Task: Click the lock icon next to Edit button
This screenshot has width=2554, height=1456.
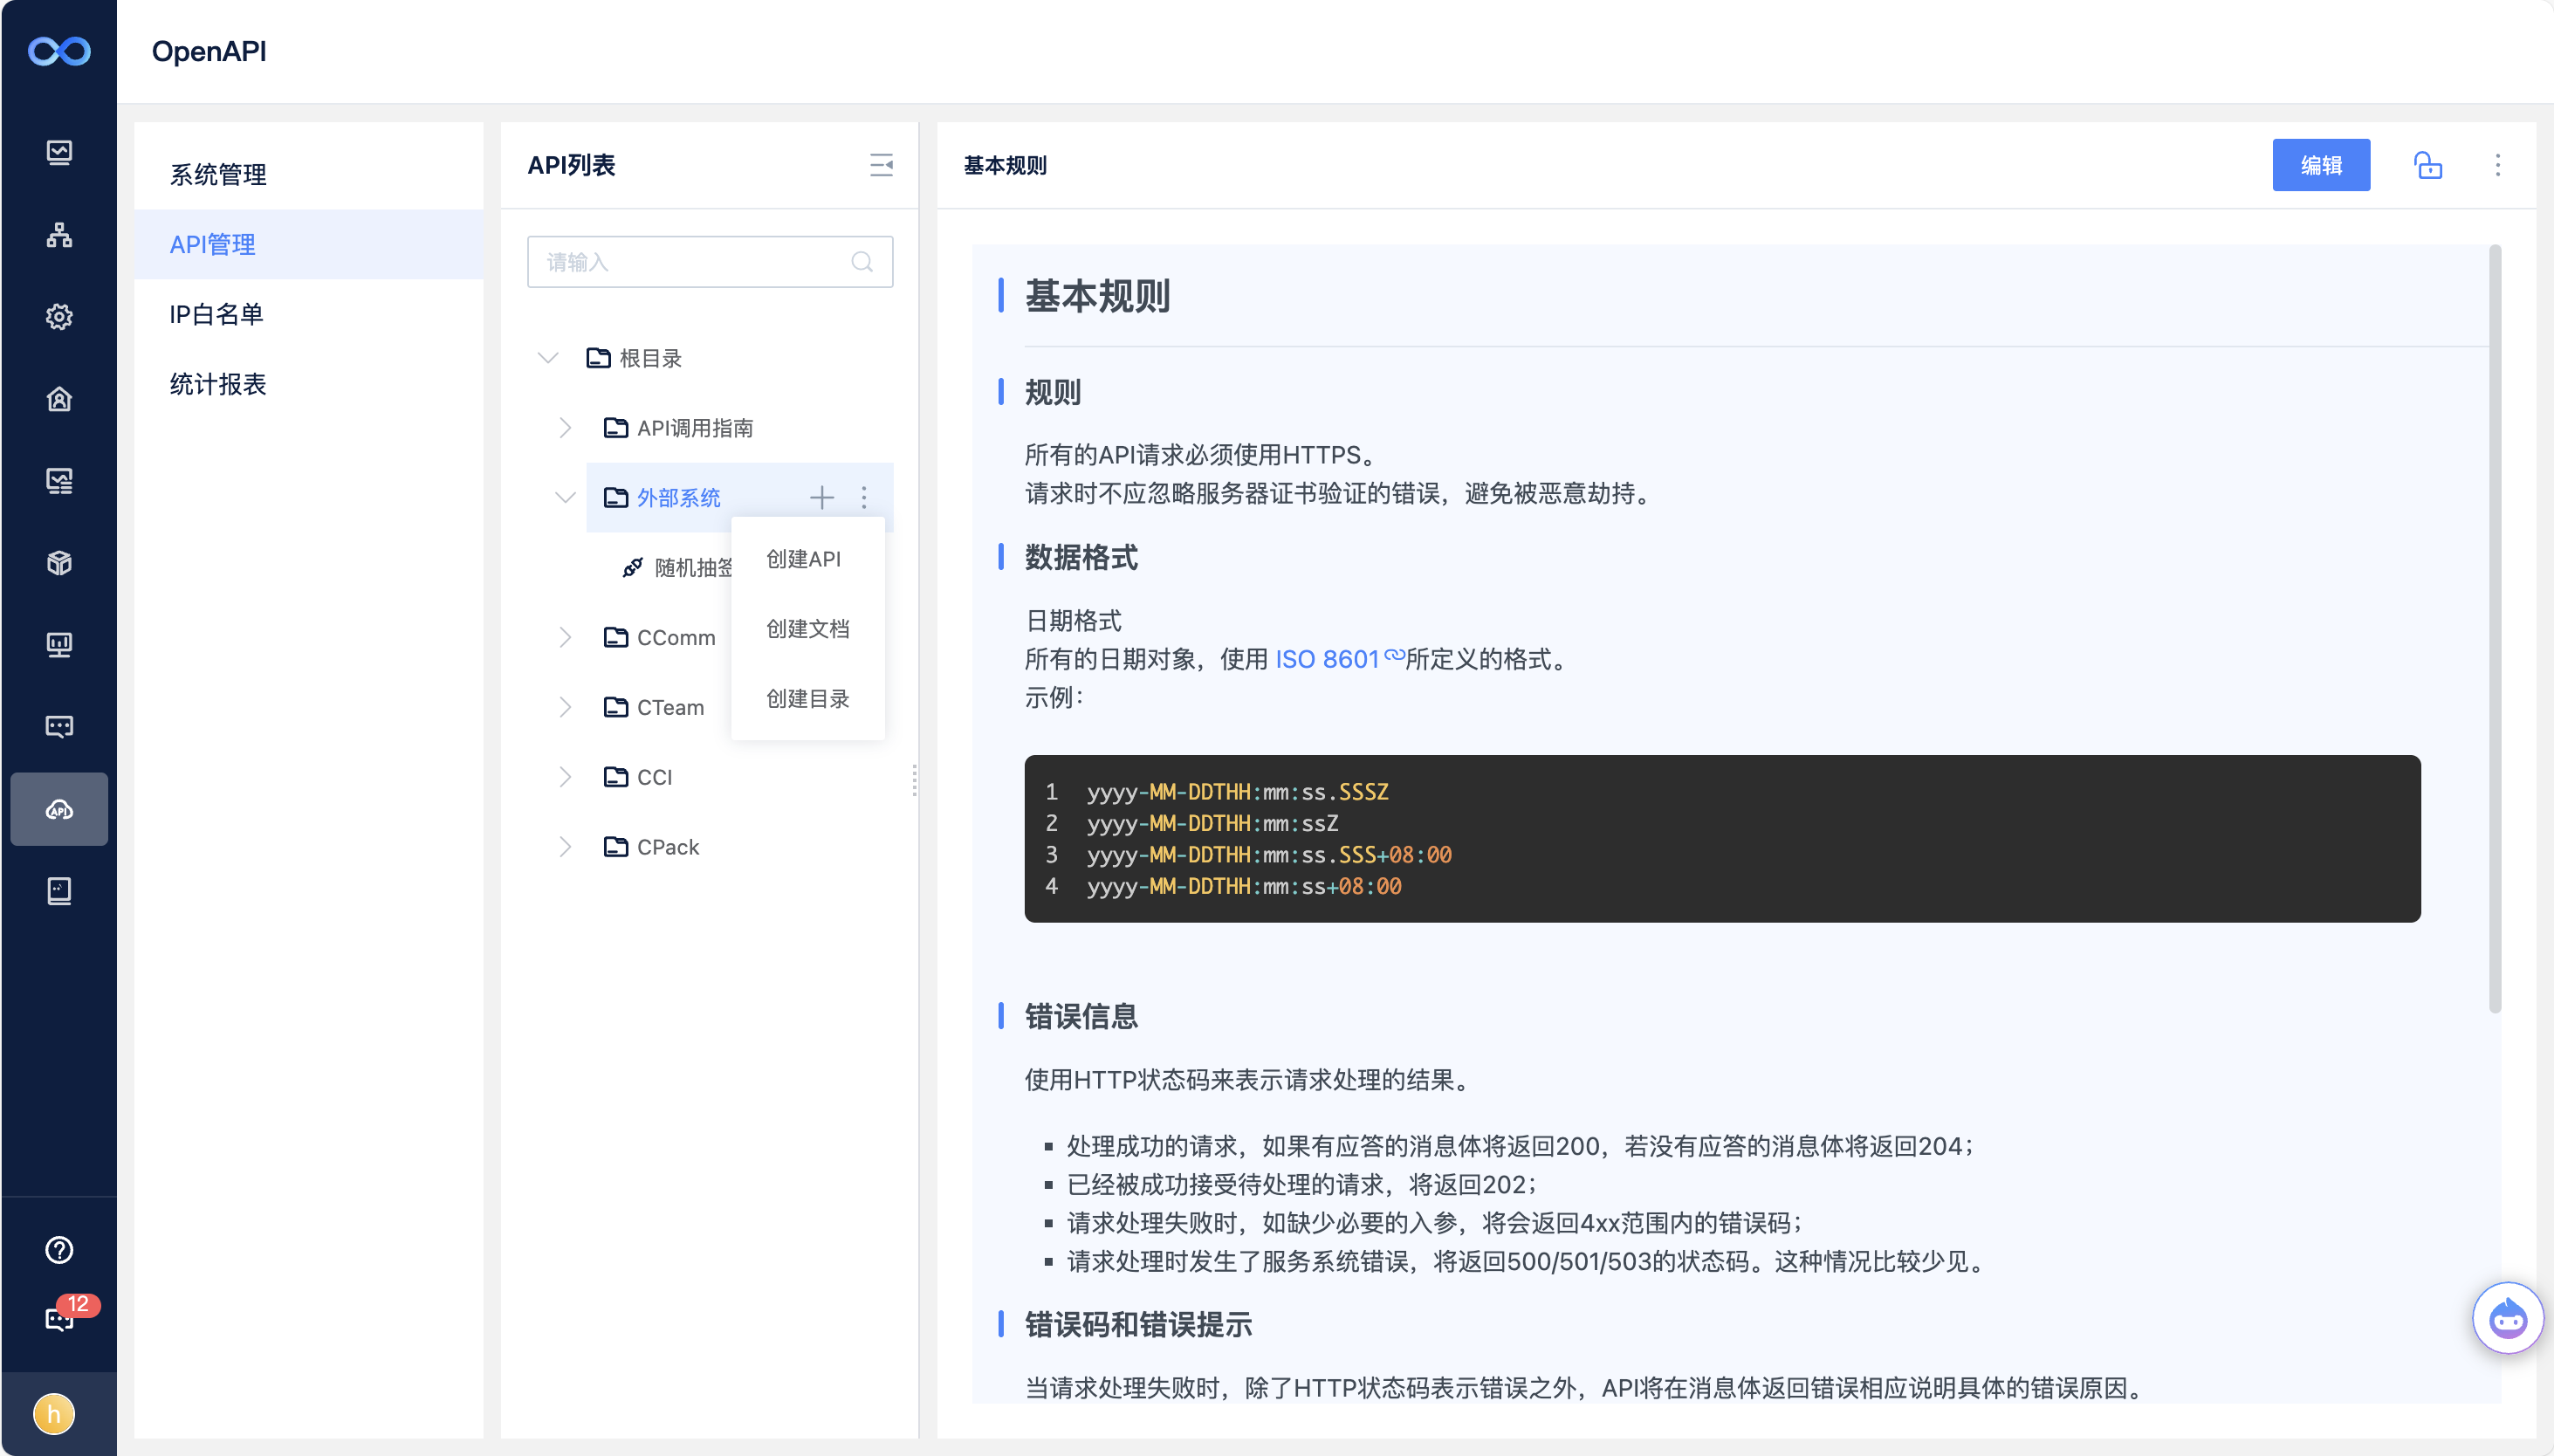Action: tap(2427, 165)
